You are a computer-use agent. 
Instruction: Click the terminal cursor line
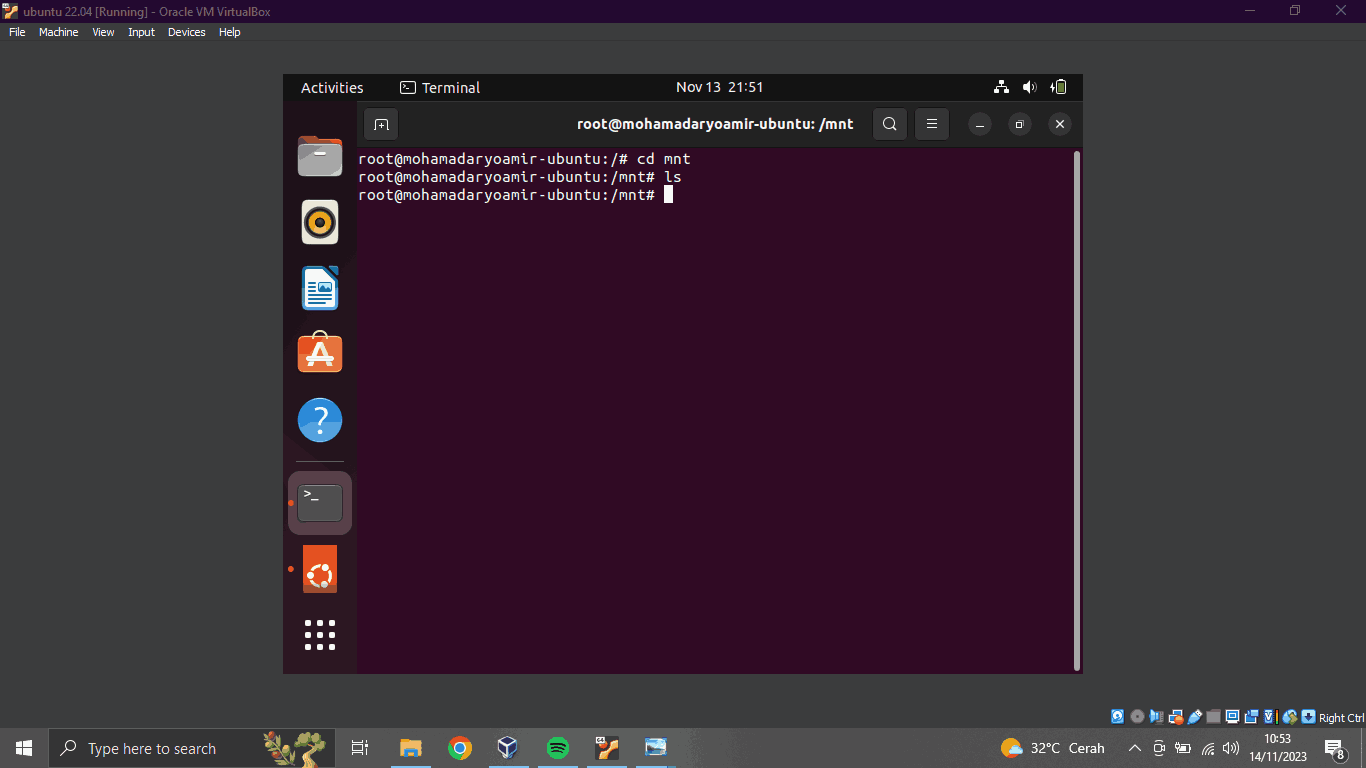(515, 195)
